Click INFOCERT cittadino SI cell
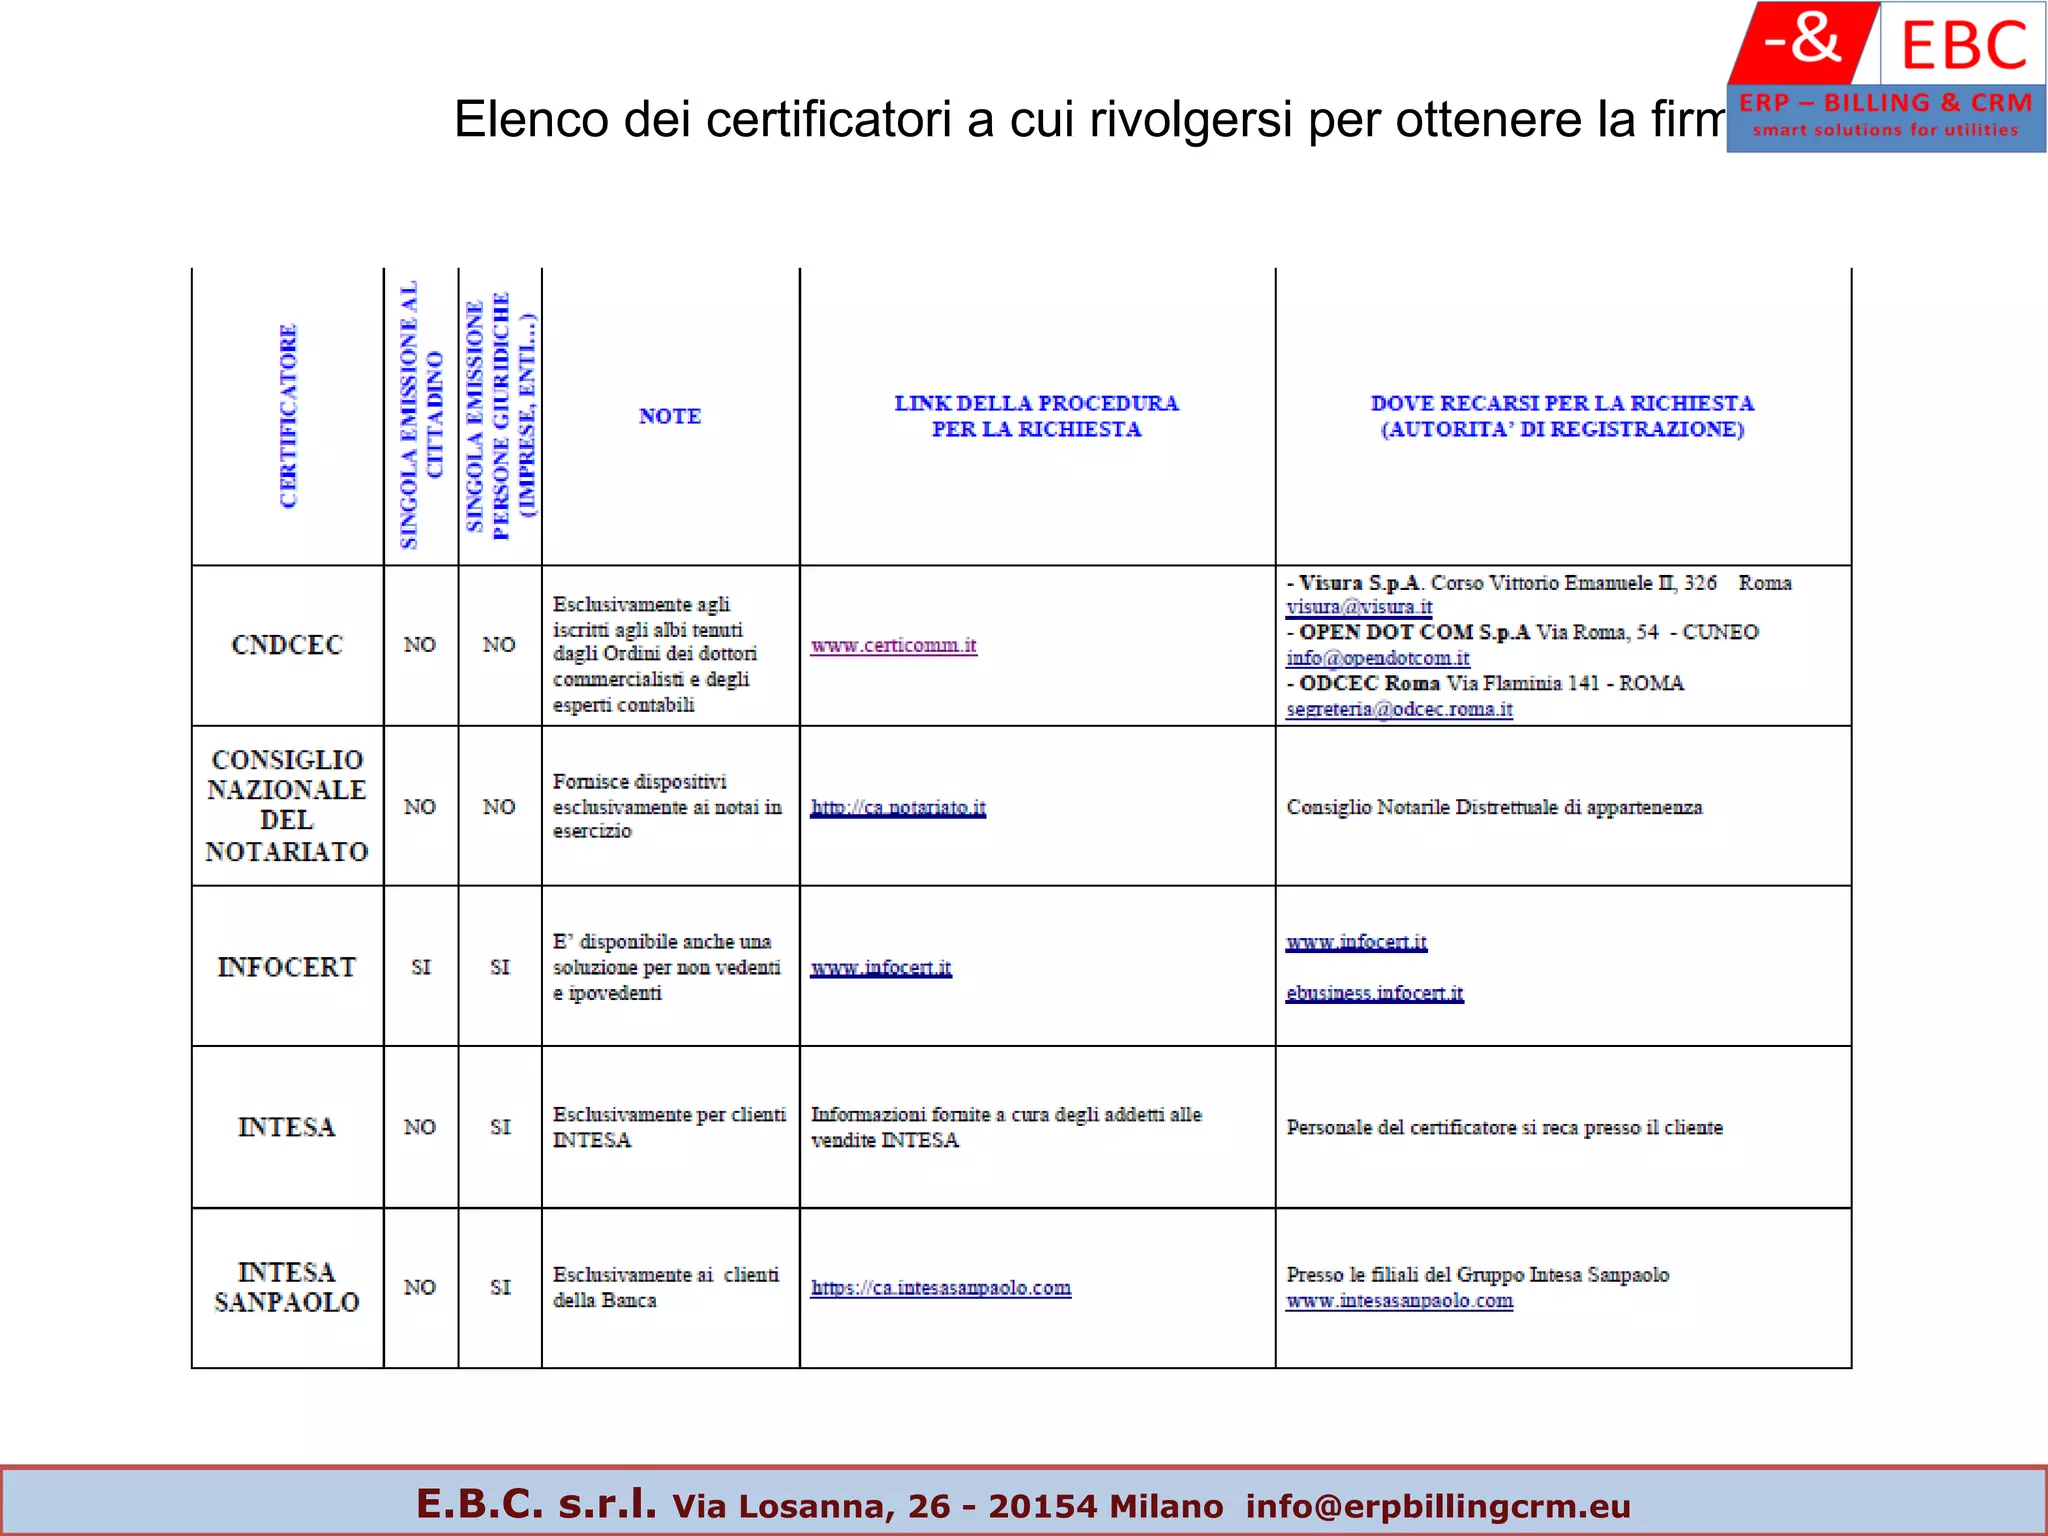Viewport: 2048px width, 1536px height. [421, 967]
